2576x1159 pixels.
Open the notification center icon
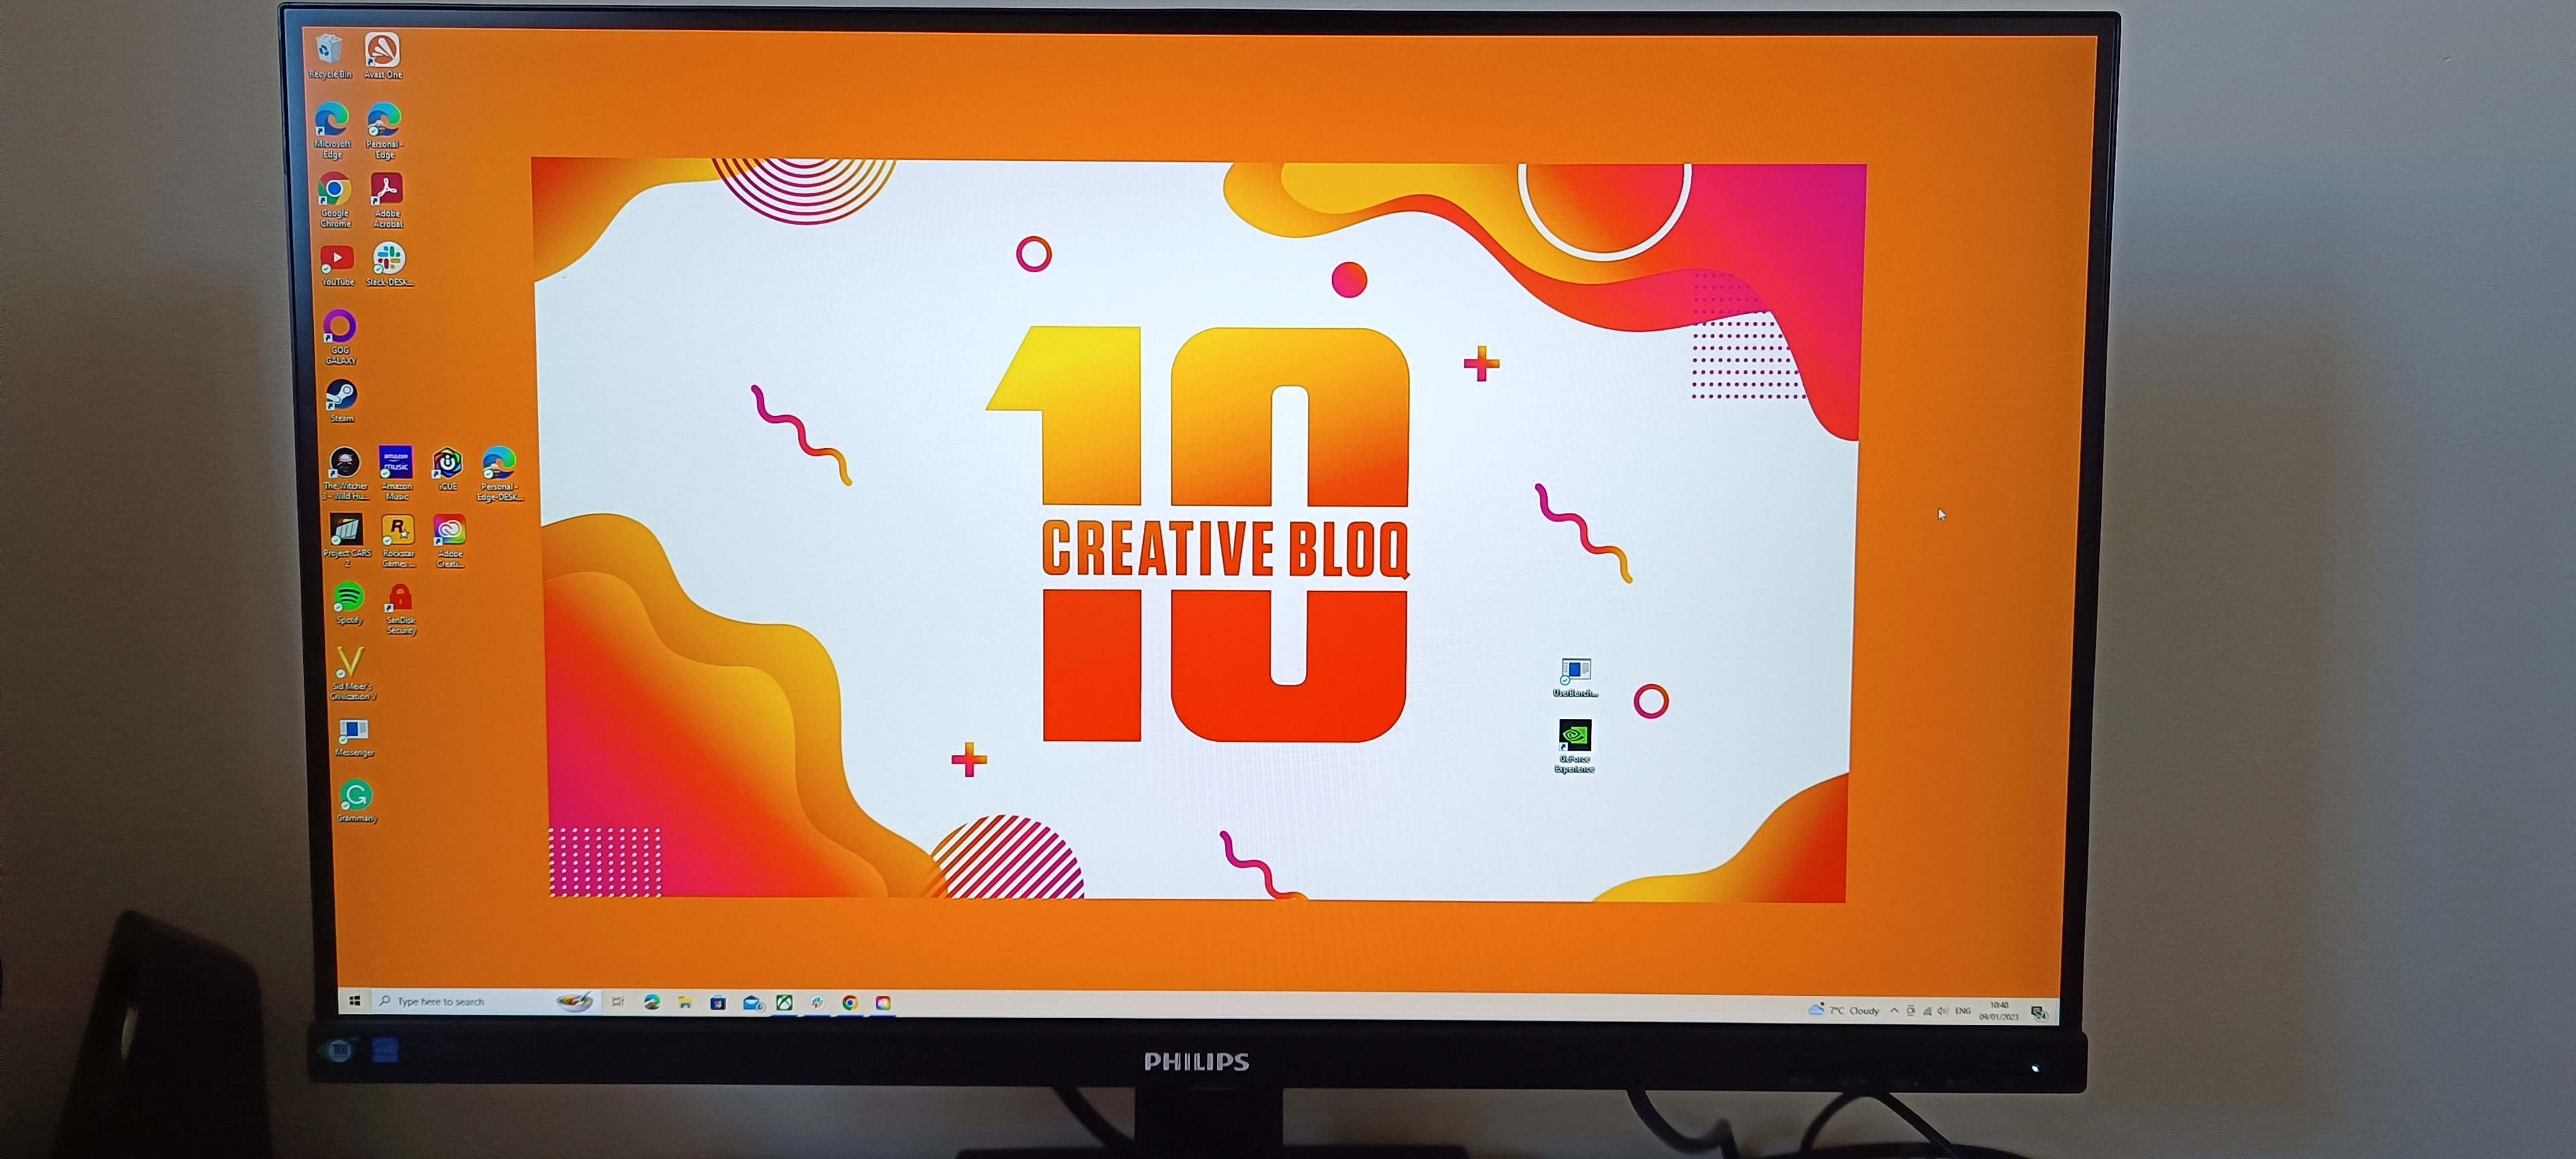2039,1013
